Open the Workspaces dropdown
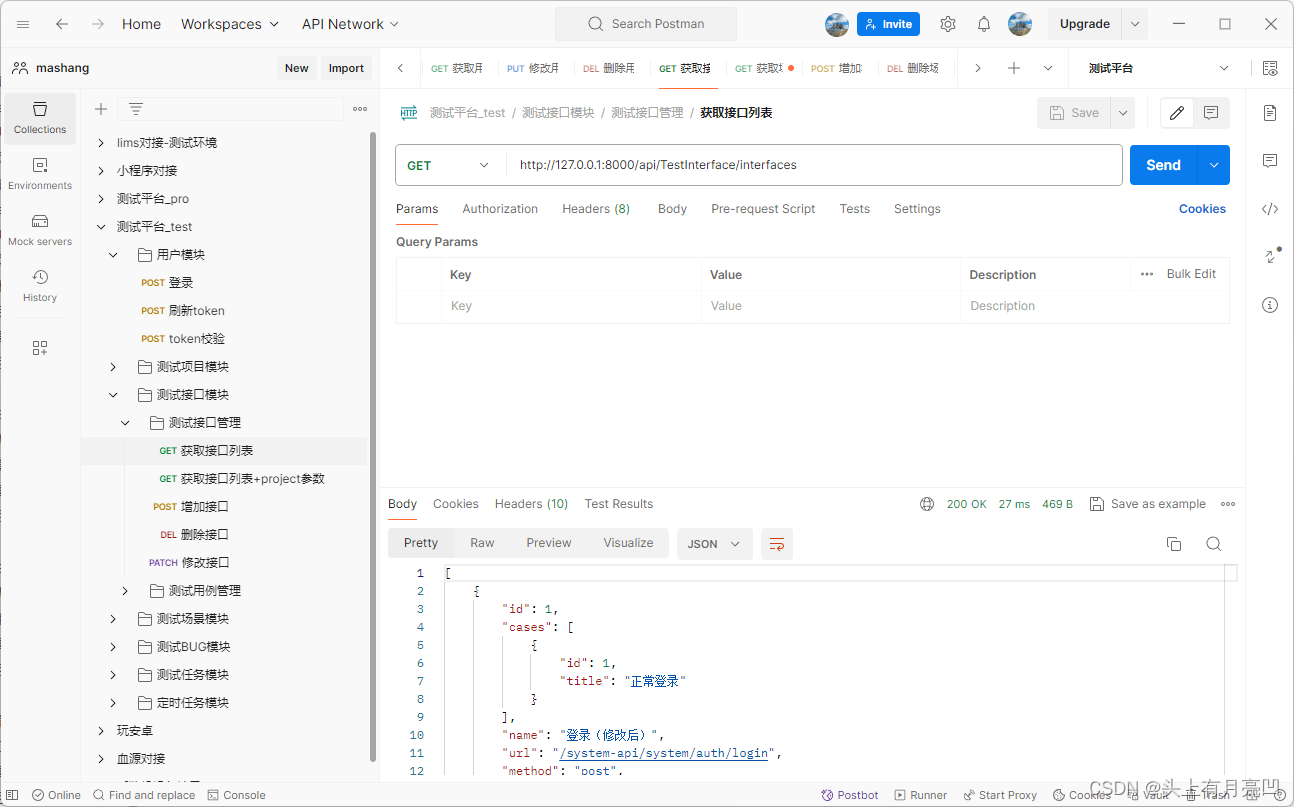Screen dimensions: 1294x807 [x=231, y=24]
